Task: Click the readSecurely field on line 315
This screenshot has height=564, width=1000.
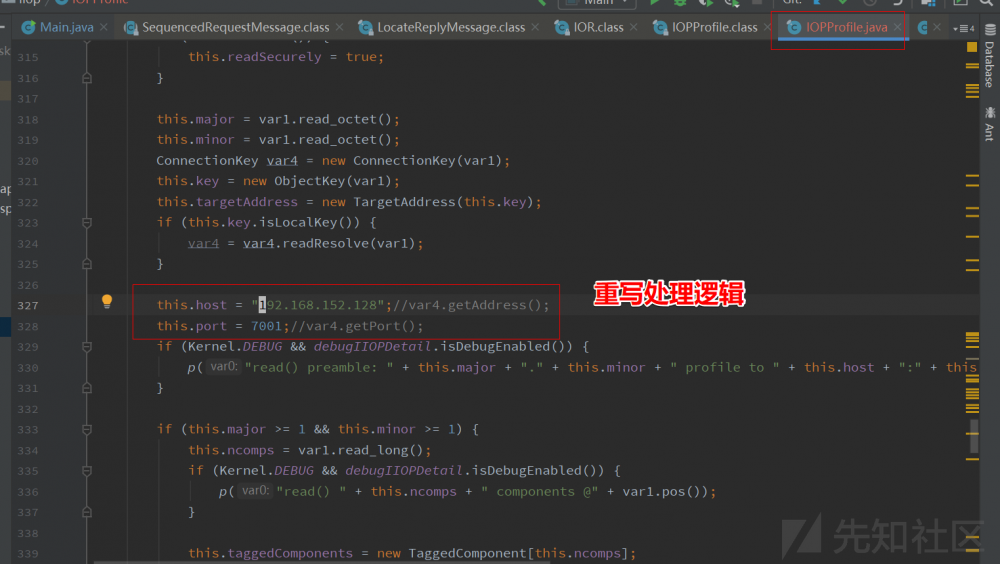Action: point(274,57)
